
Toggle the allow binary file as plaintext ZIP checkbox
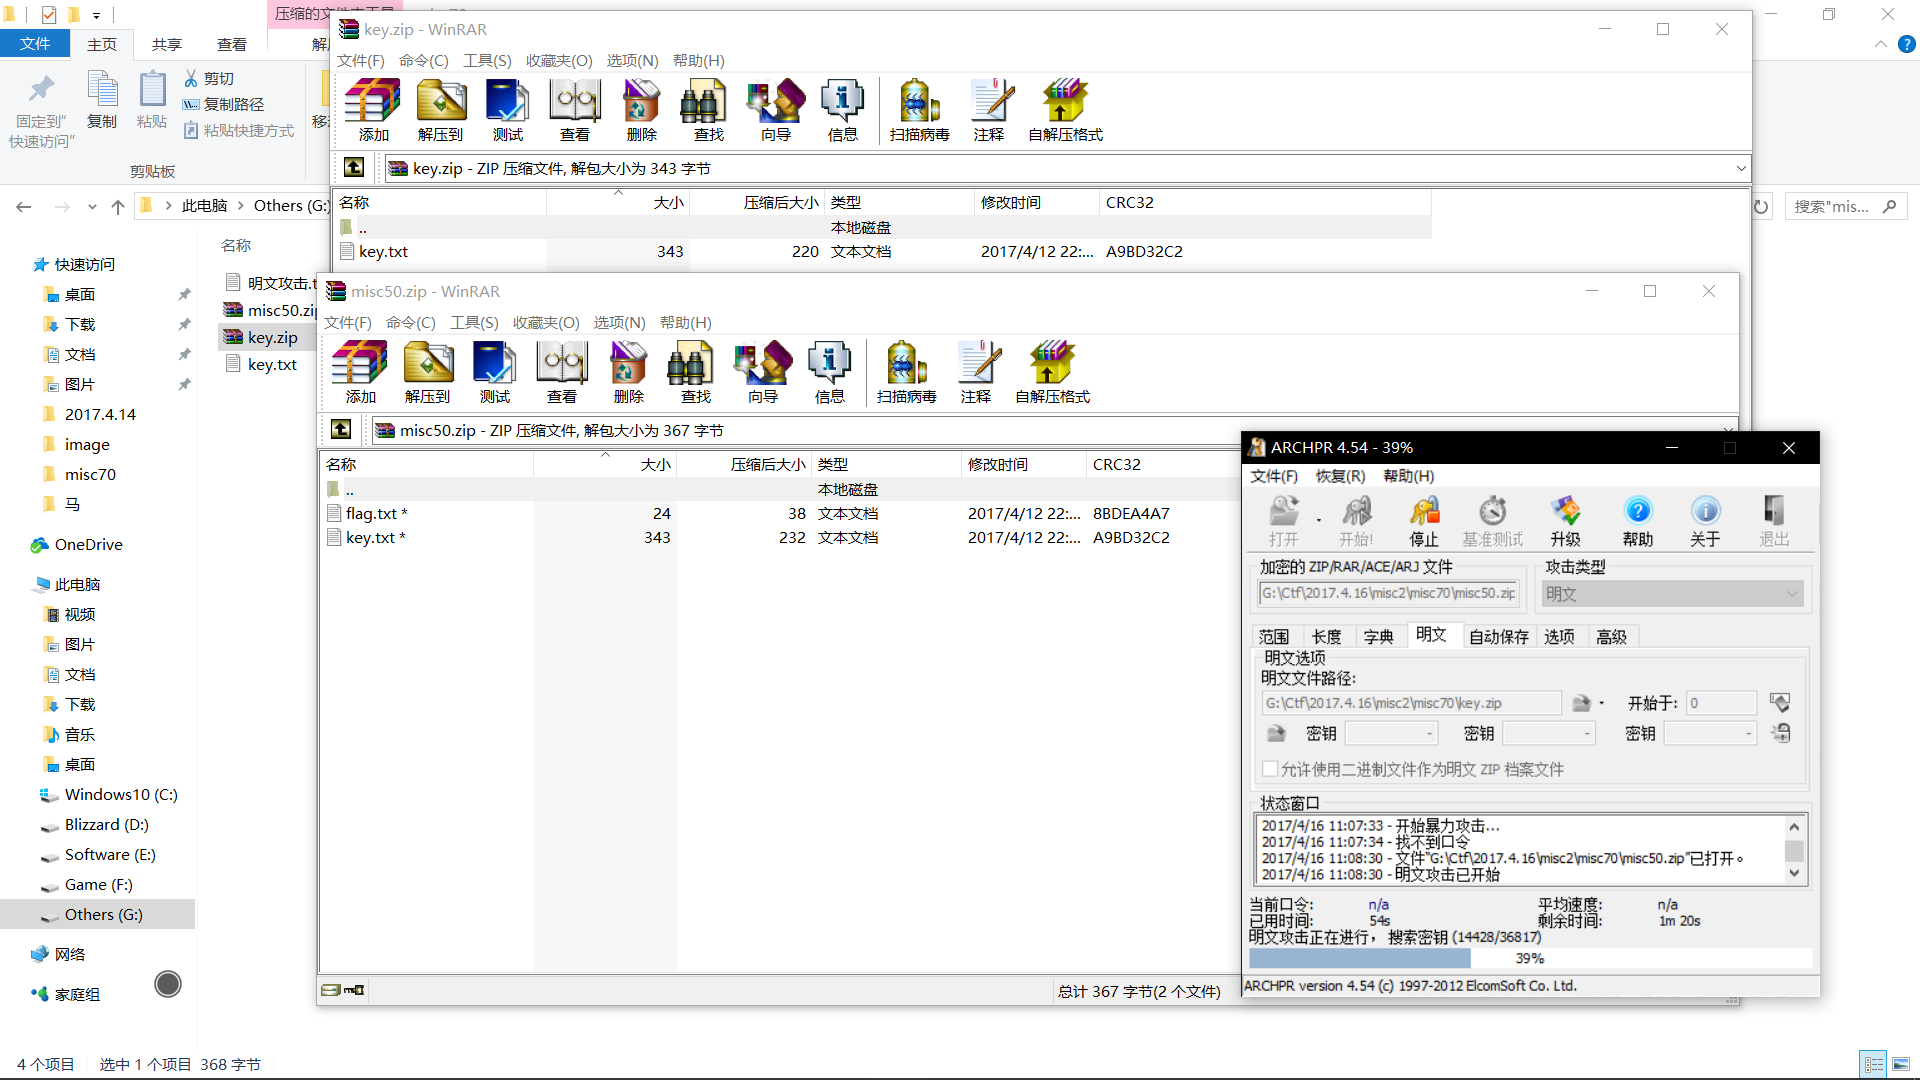[x=1270, y=769]
